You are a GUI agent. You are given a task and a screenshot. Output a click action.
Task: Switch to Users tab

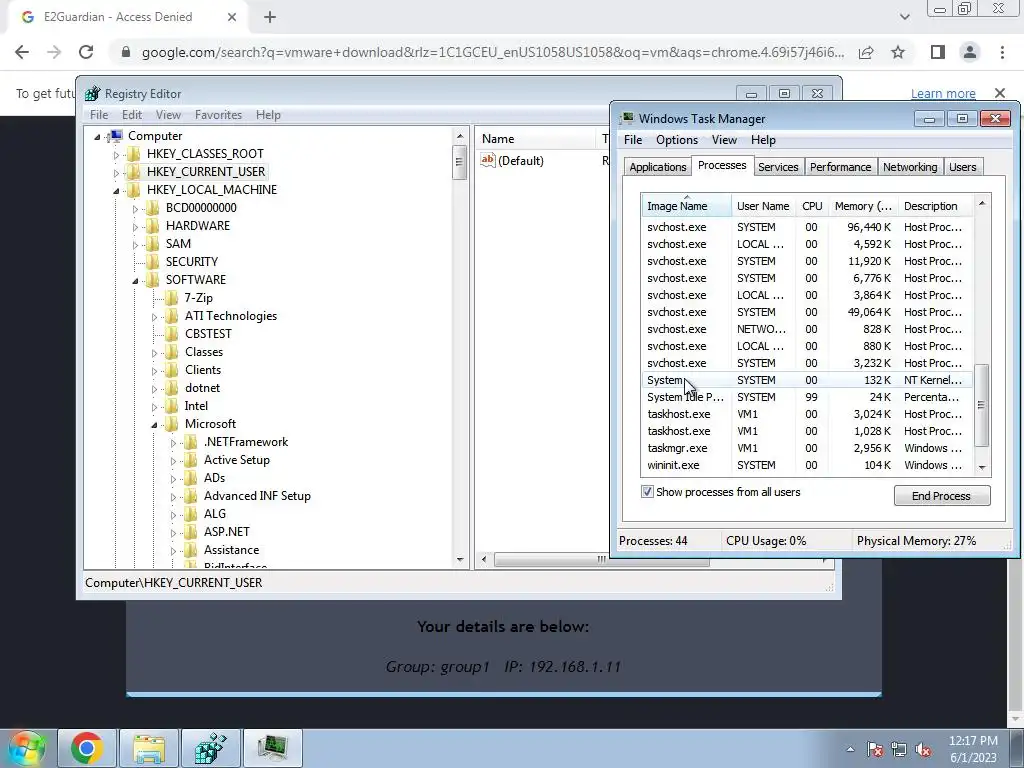[x=962, y=167]
